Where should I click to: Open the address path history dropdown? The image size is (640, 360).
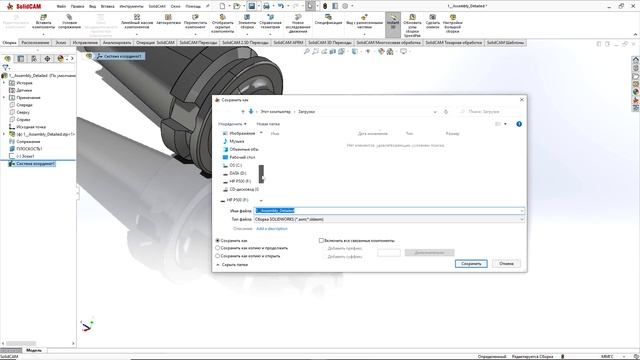[x=435, y=111]
